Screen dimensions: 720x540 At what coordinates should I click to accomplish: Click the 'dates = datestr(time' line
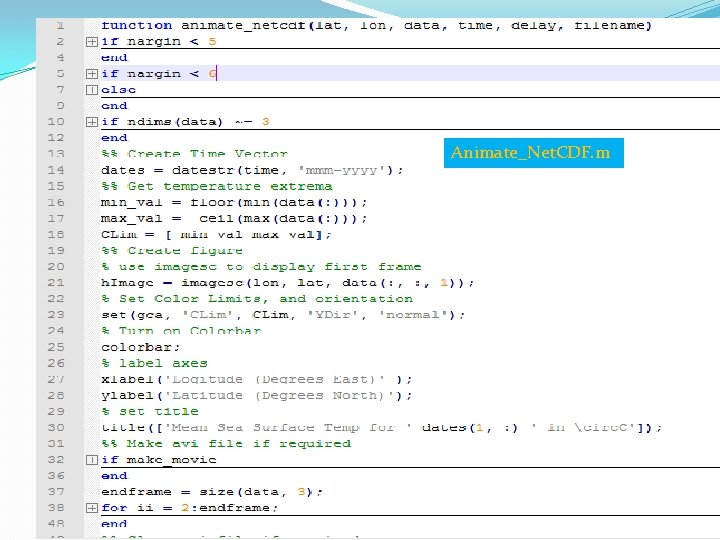[252, 170]
